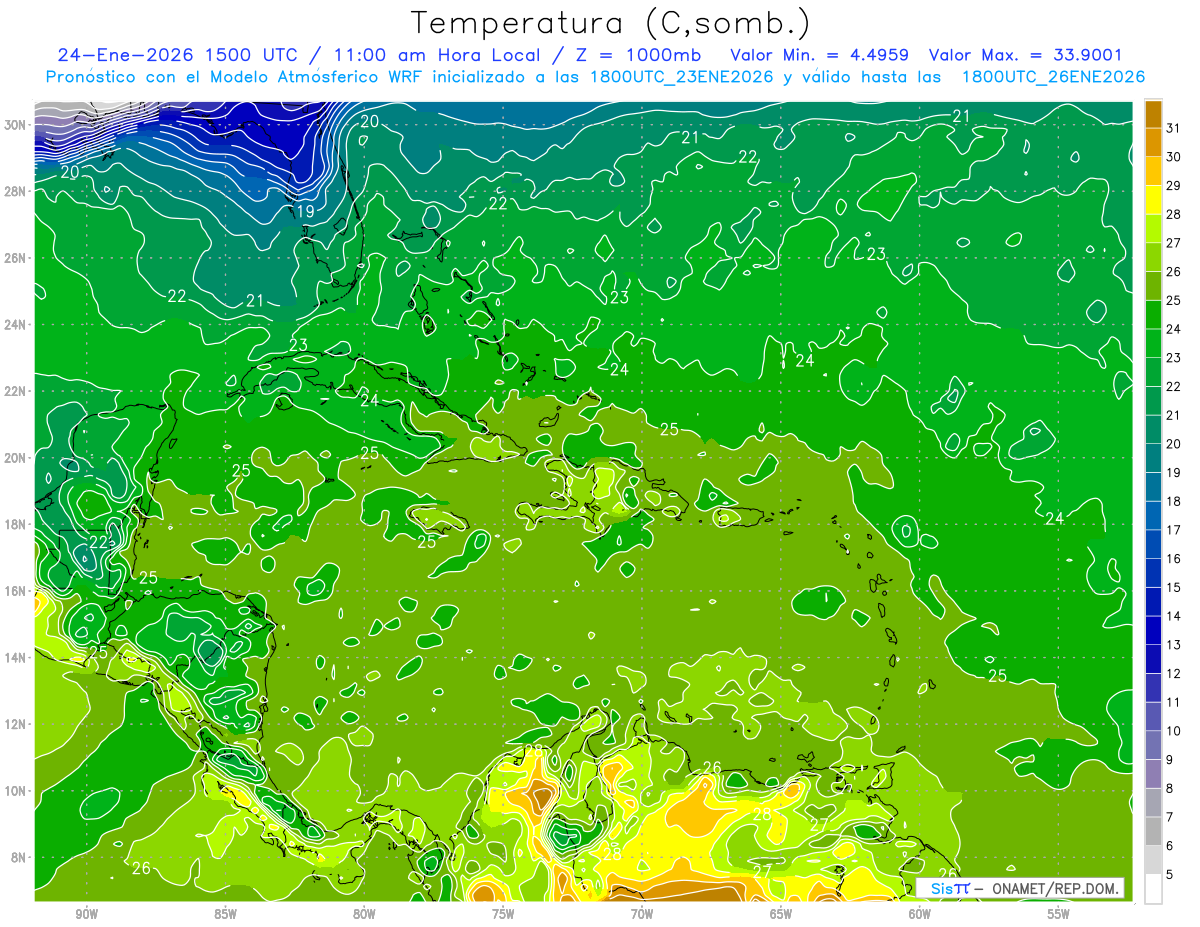Click the 28N latitude axis label

17,191
